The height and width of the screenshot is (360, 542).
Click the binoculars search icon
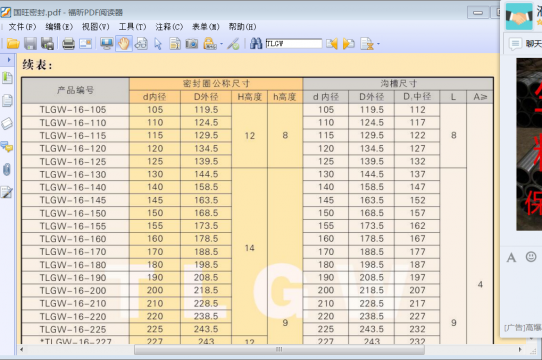click(x=256, y=44)
